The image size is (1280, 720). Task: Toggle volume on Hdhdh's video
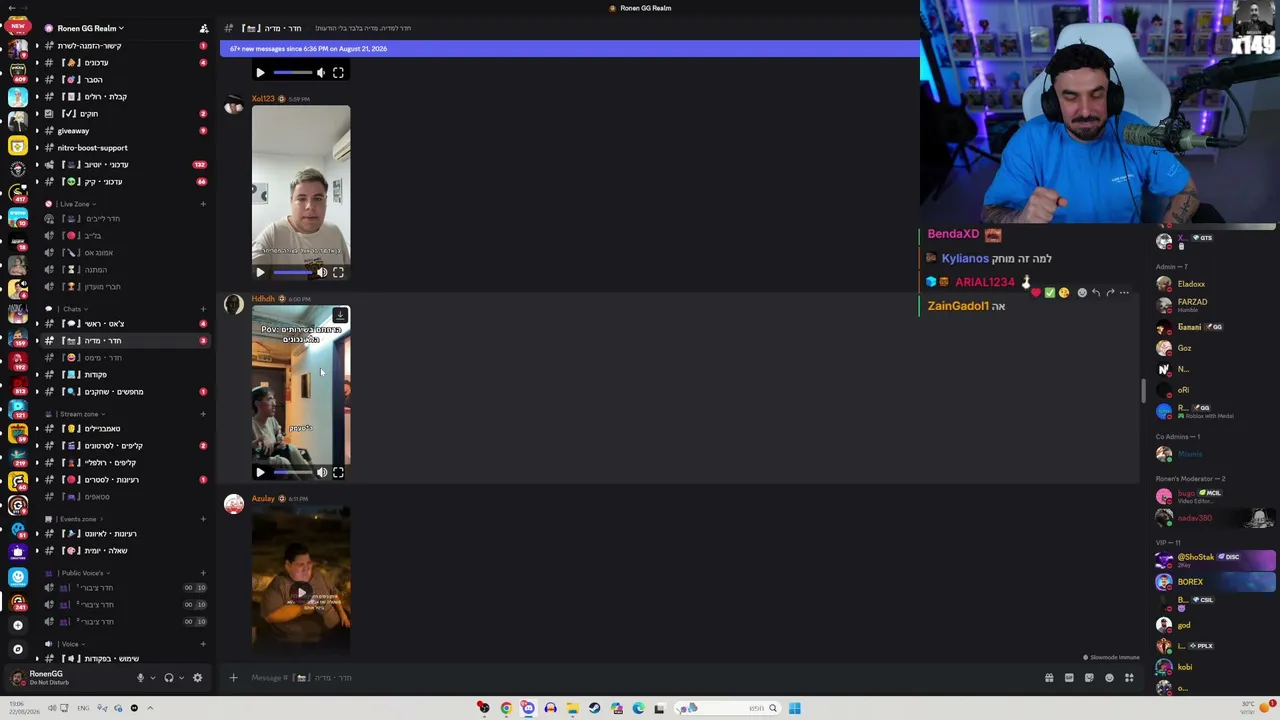(321, 472)
